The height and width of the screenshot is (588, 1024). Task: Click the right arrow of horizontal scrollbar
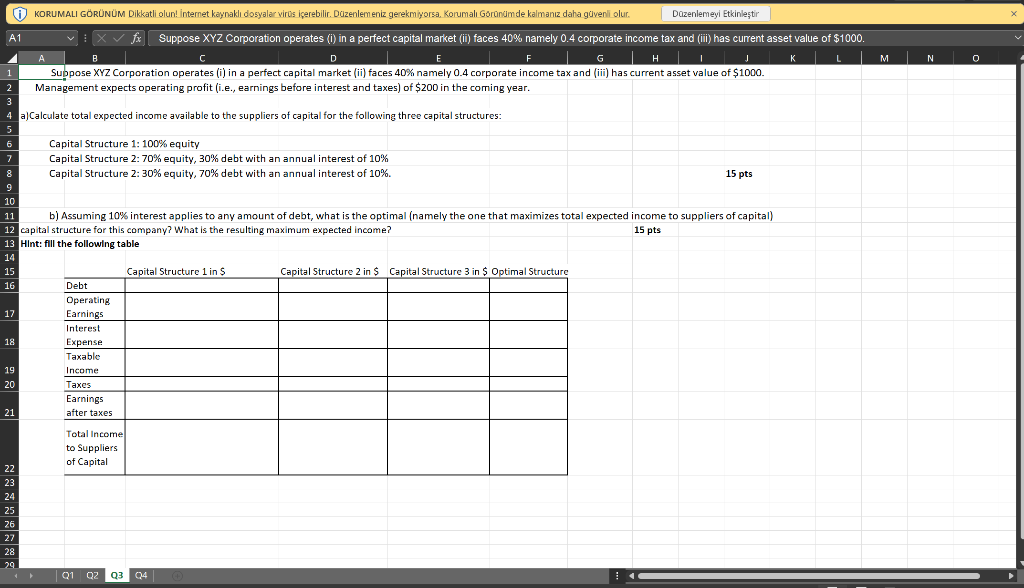point(1011,576)
